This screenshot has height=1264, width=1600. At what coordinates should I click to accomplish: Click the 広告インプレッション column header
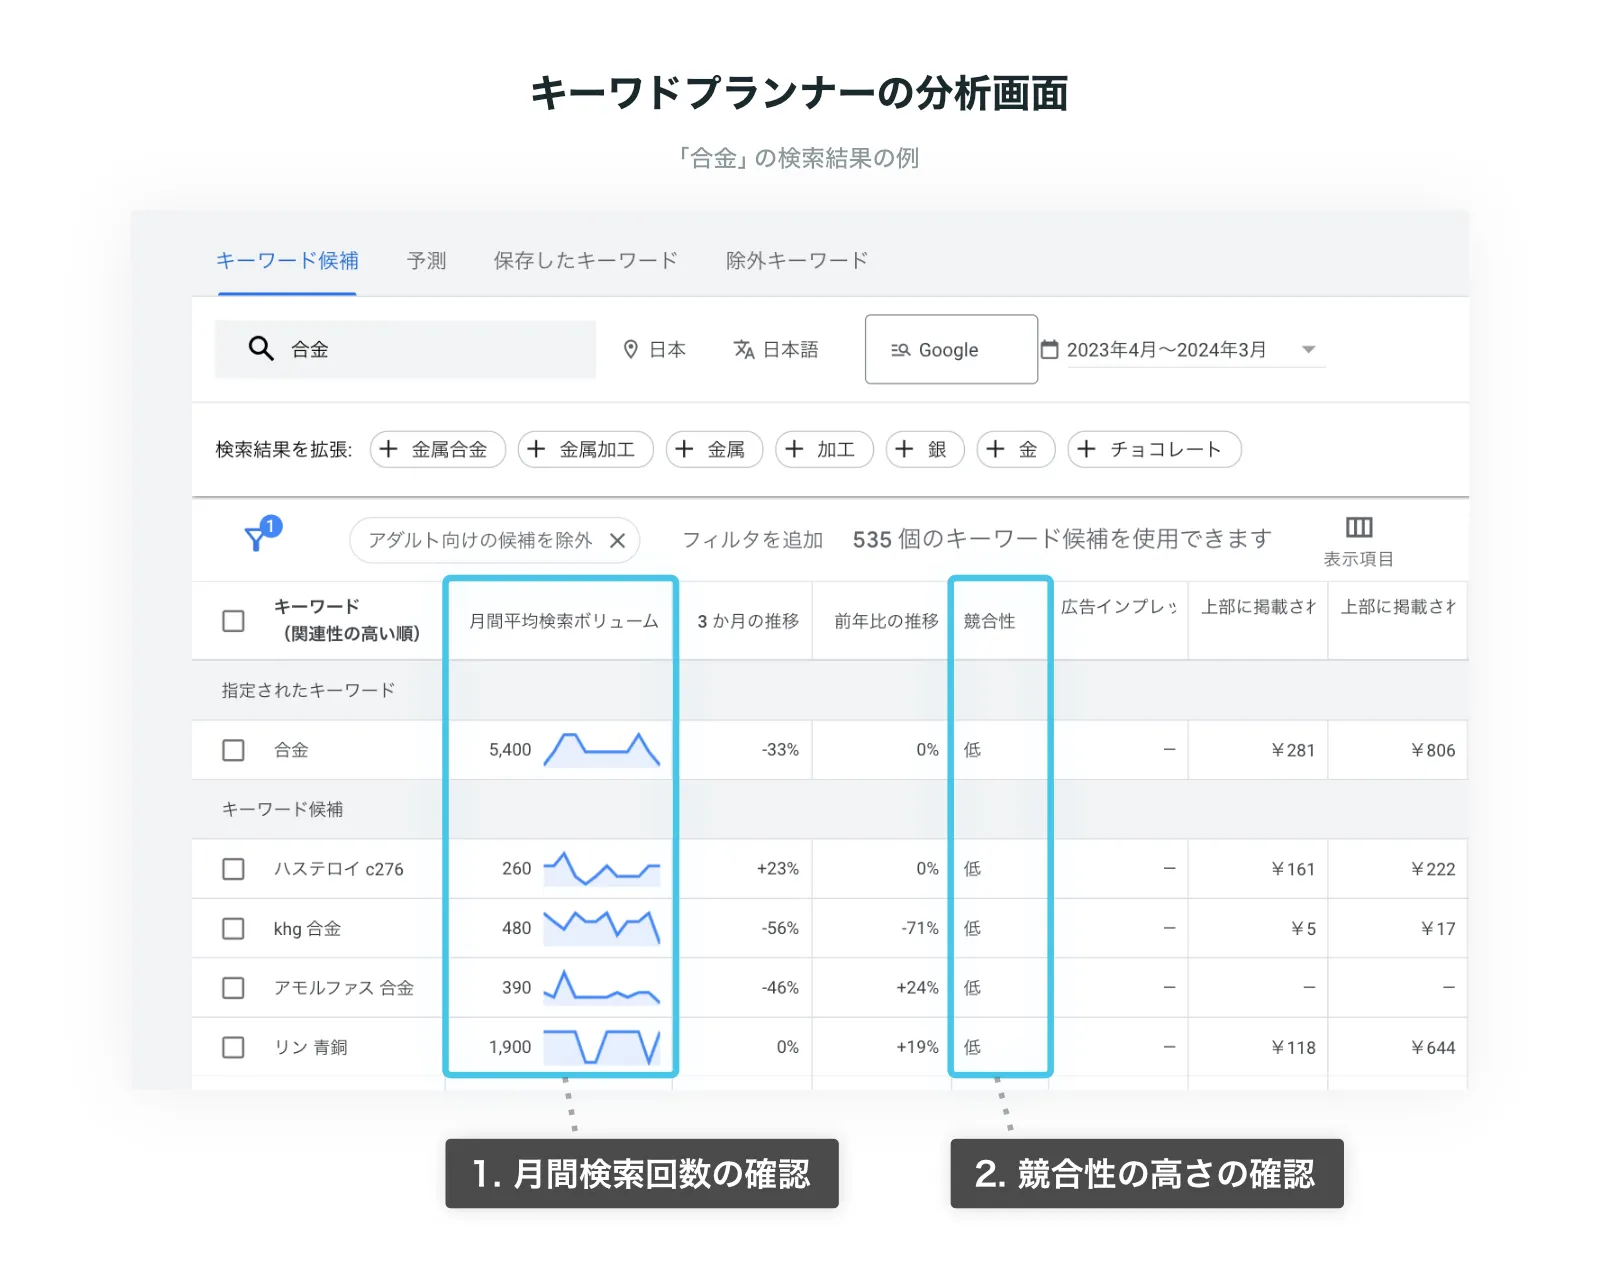coord(1119,607)
